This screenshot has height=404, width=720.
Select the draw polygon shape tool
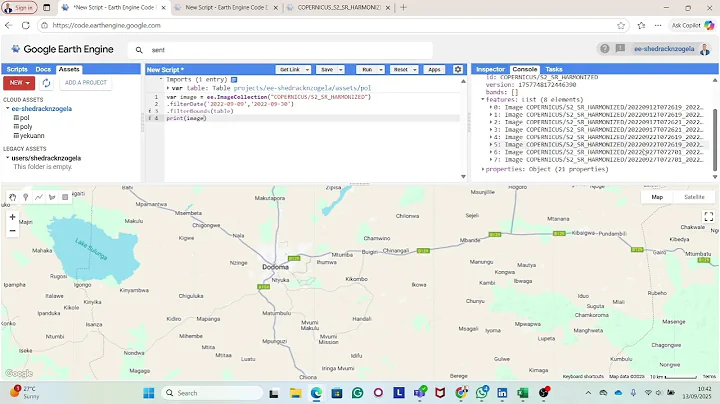coord(52,197)
